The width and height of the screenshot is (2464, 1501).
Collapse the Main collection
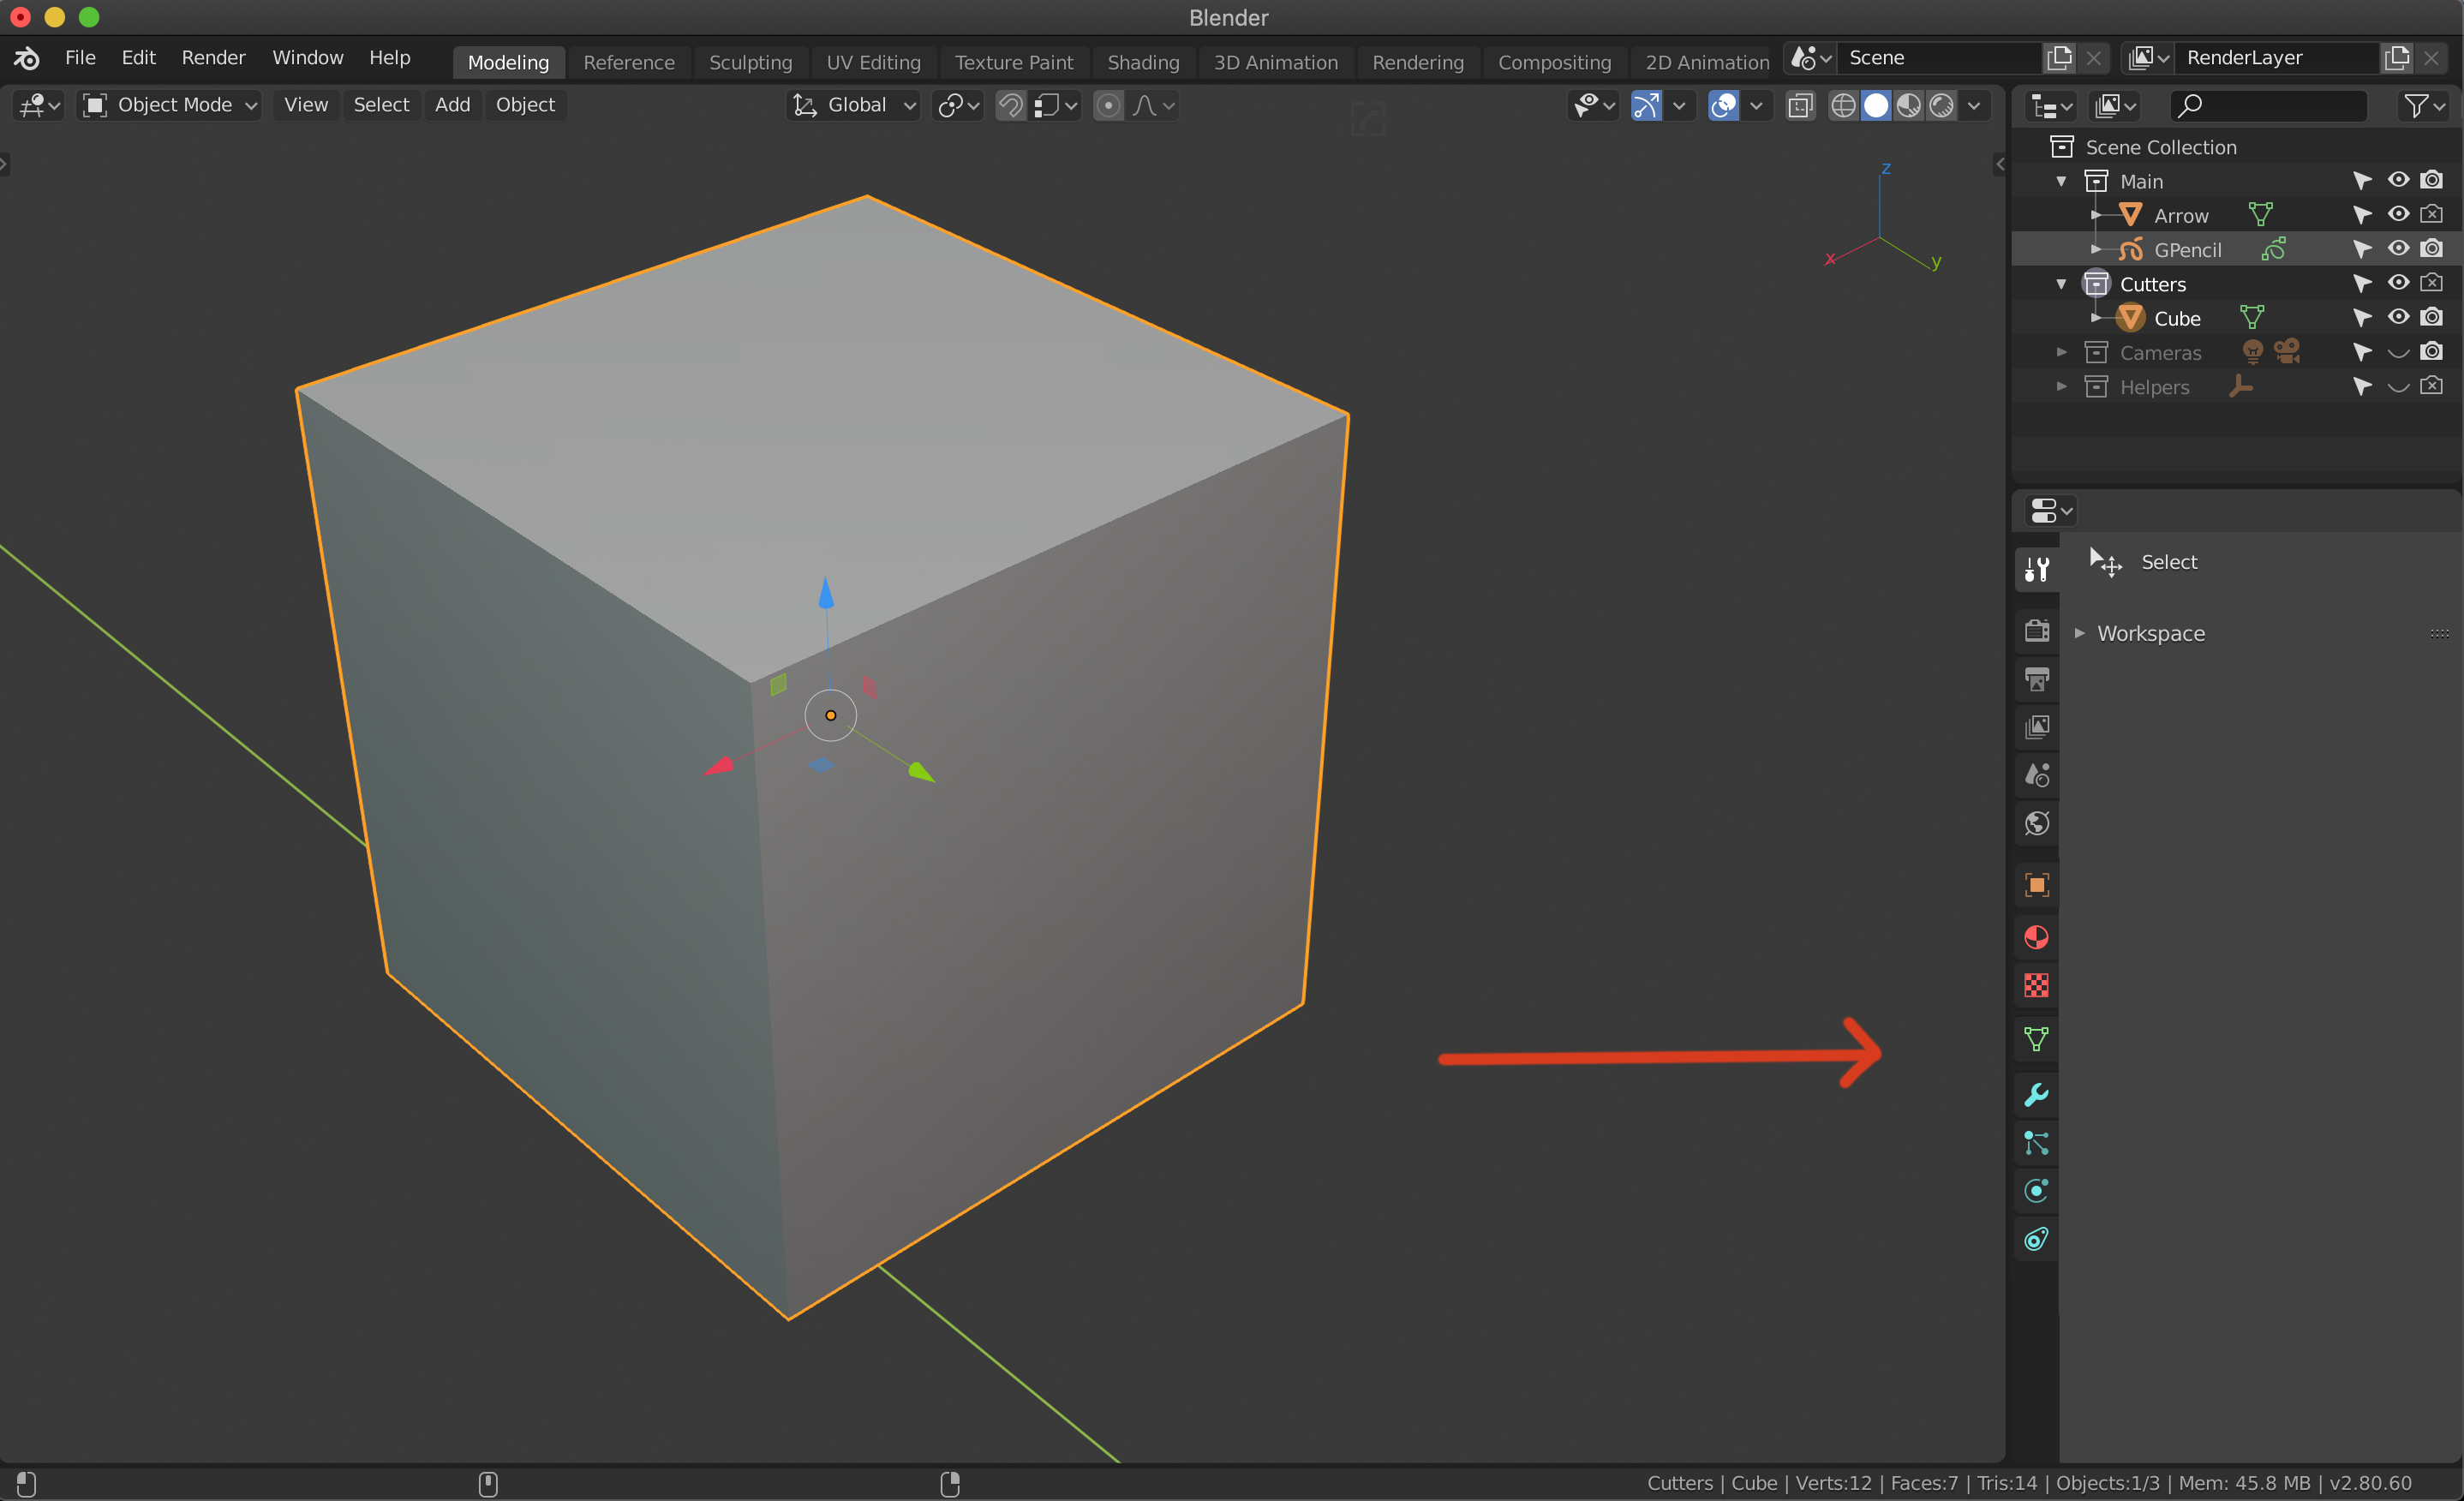pos(2061,181)
